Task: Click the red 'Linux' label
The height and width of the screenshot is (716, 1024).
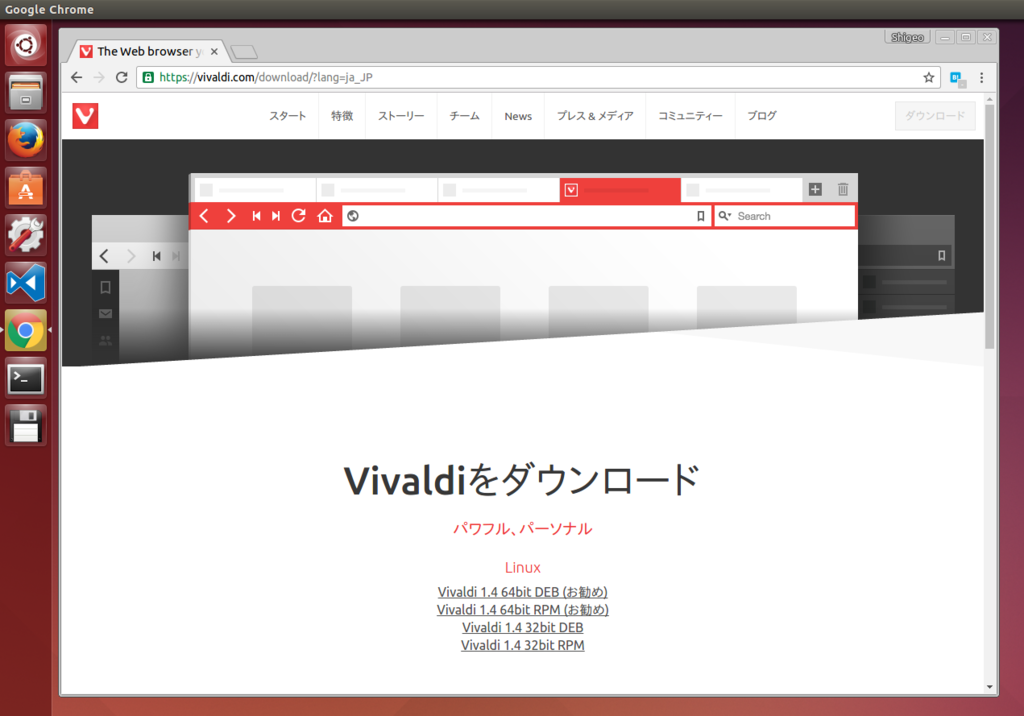Action: point(522,567)
